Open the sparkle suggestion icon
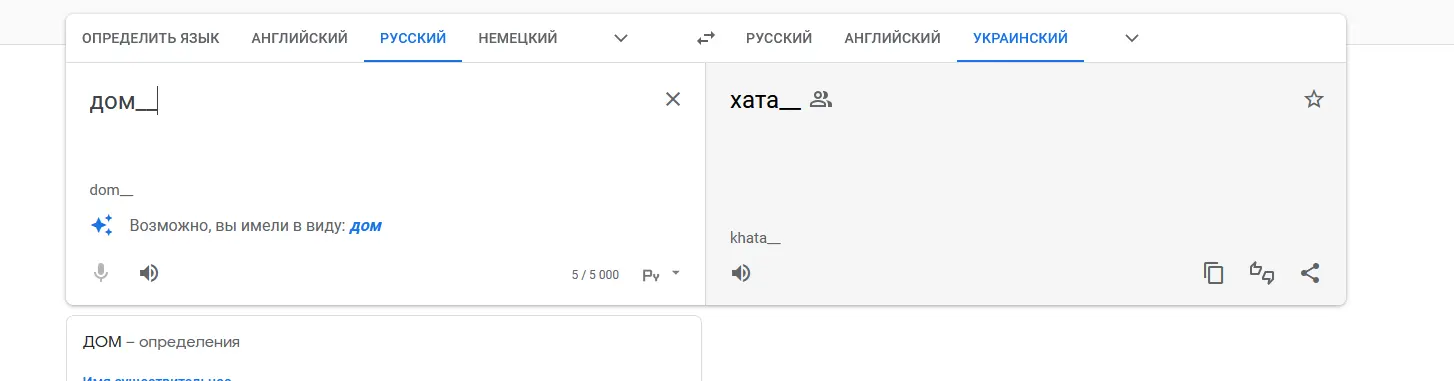This screenshot has height=381, width=1454. [x=102, y=226]
